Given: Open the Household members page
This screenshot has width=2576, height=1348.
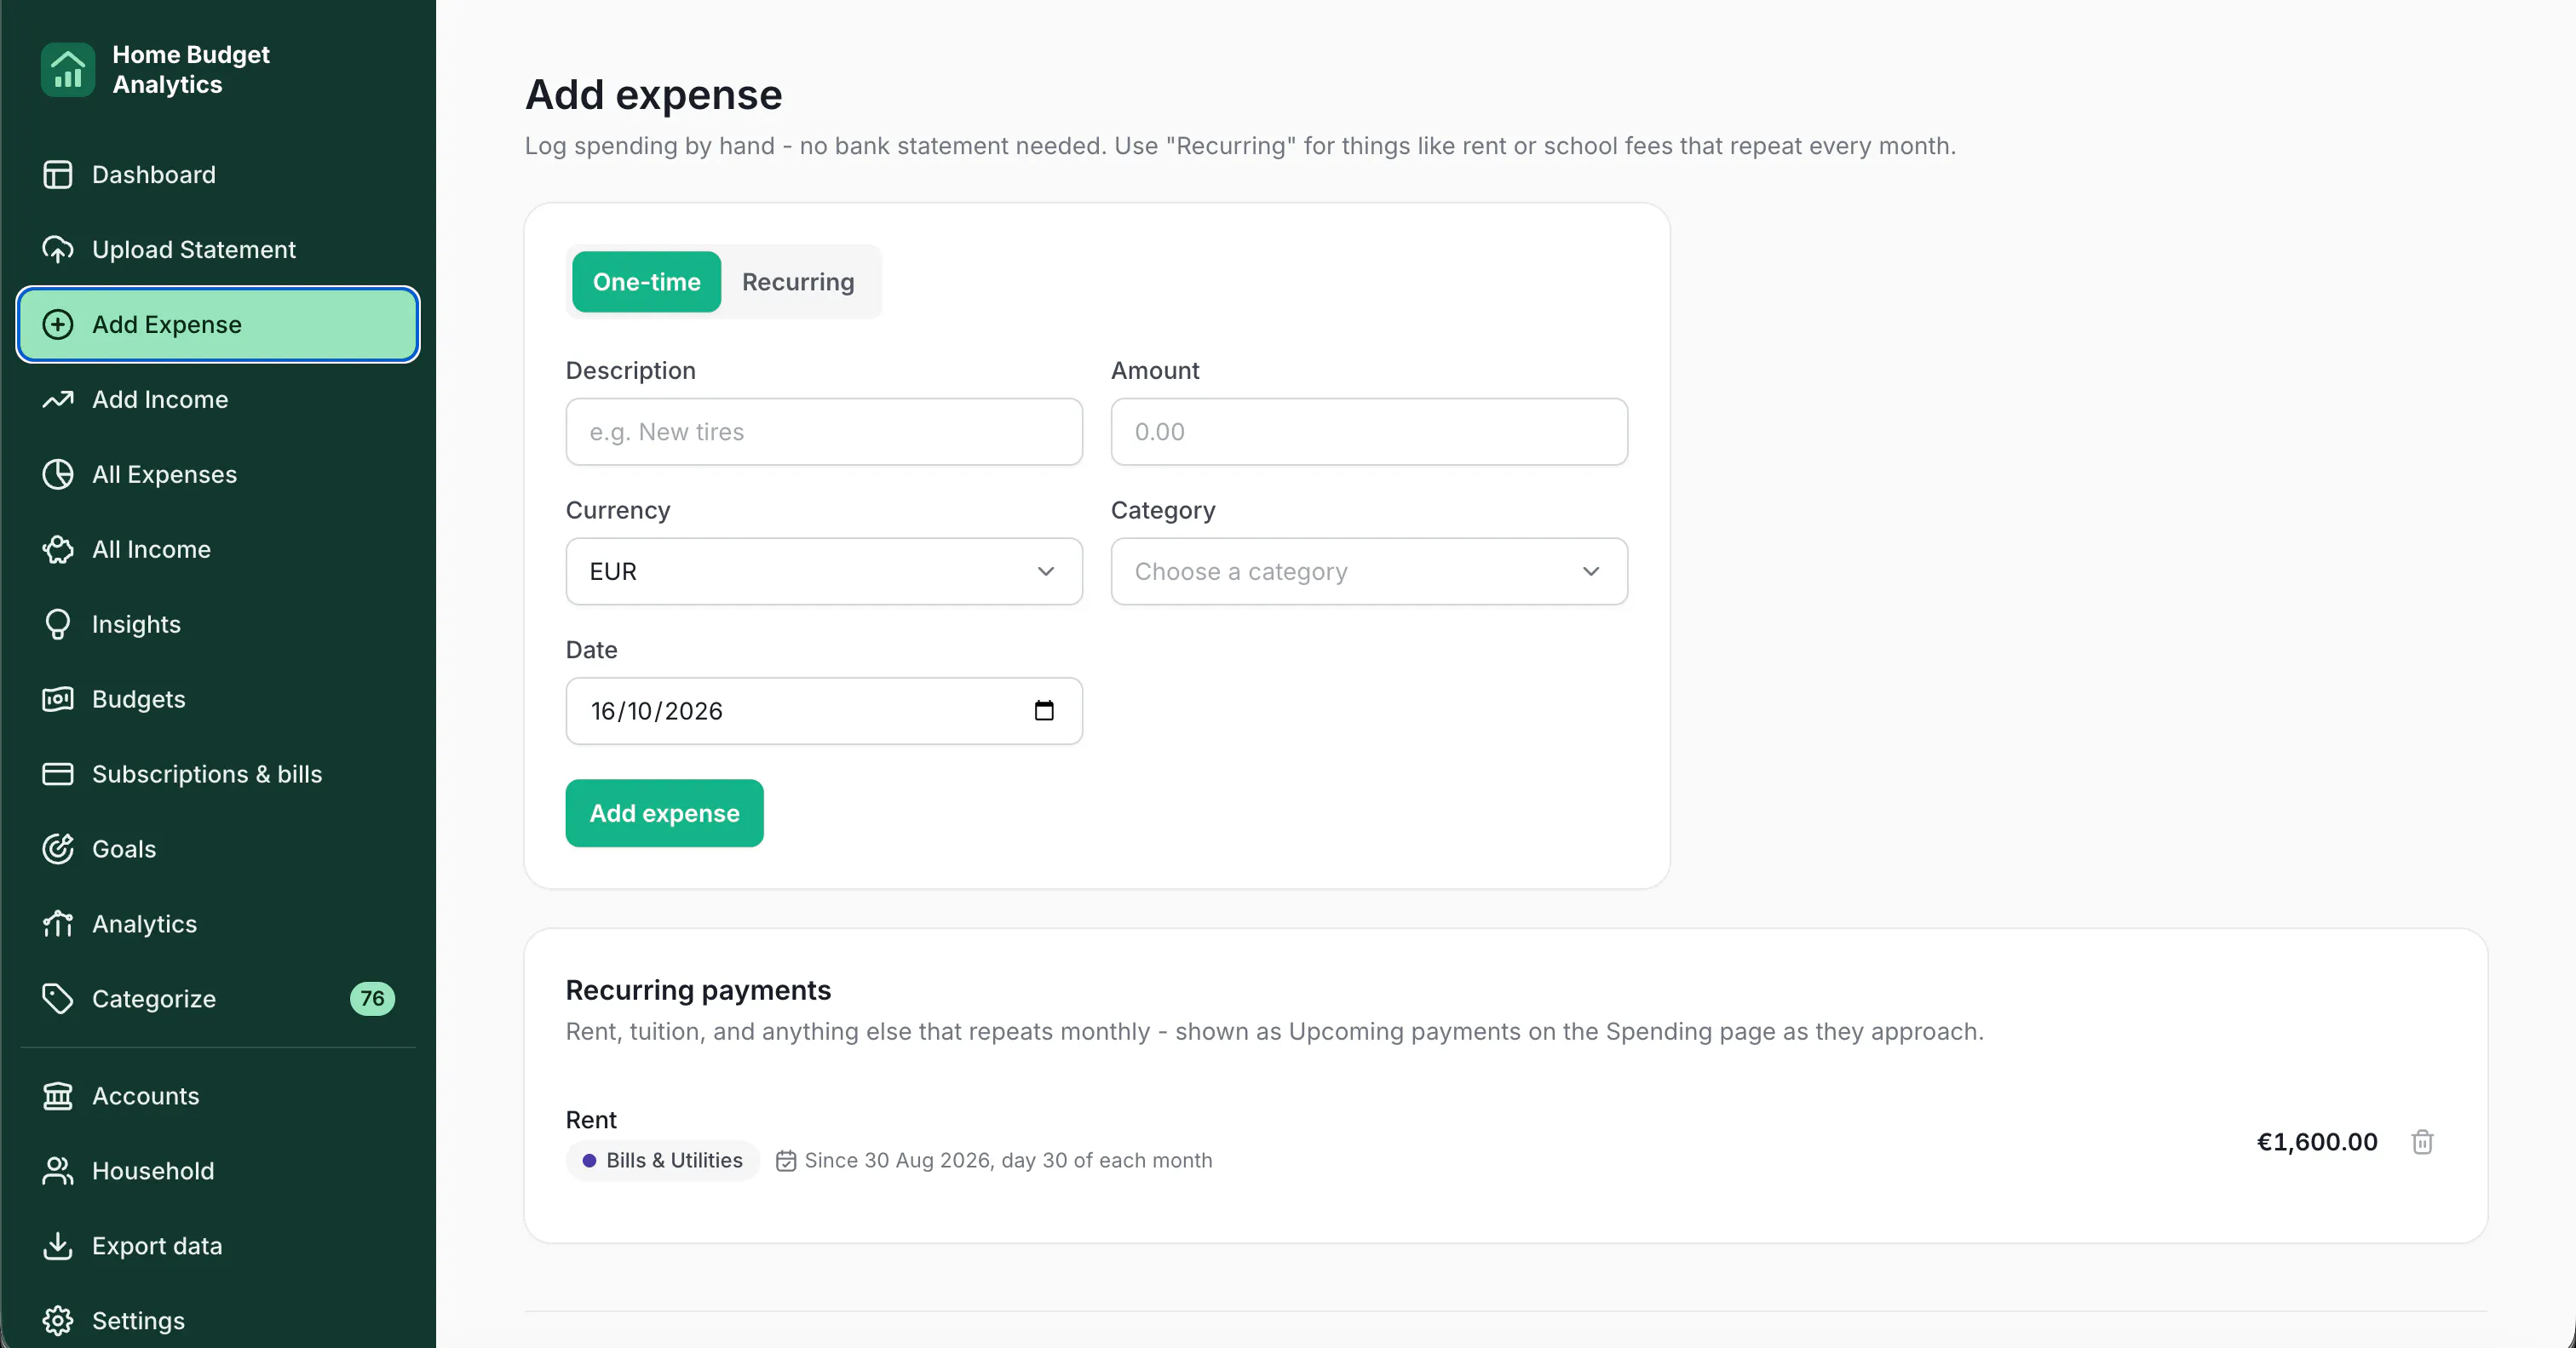Looking at the screenshot, I should tap(217, 1171).
